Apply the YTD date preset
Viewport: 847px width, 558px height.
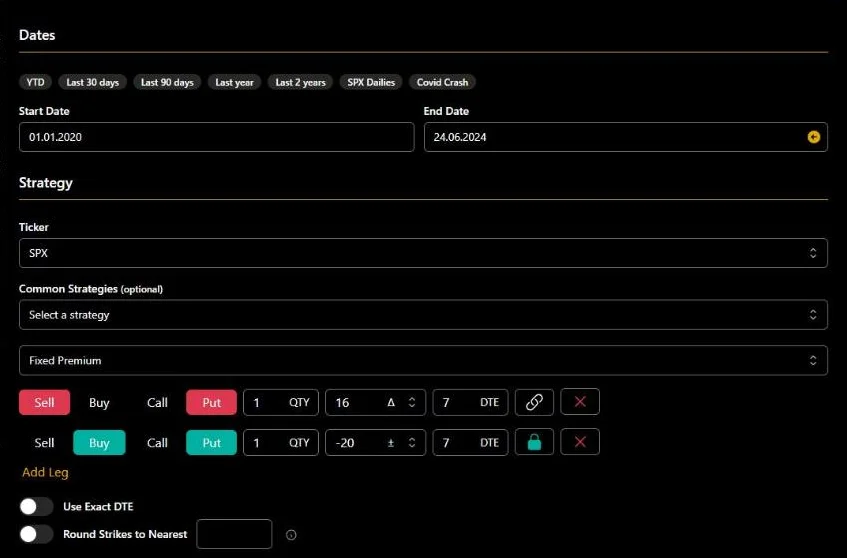(36, 82)
